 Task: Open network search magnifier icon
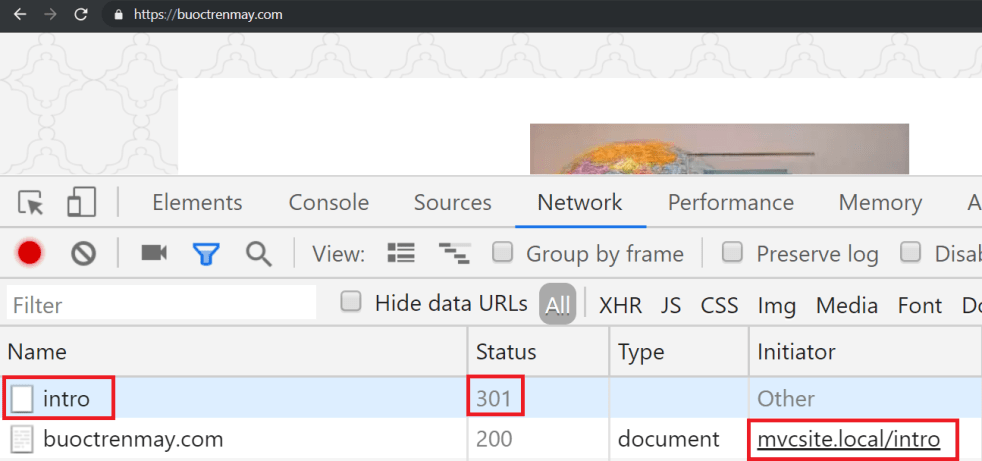[259, 253]
